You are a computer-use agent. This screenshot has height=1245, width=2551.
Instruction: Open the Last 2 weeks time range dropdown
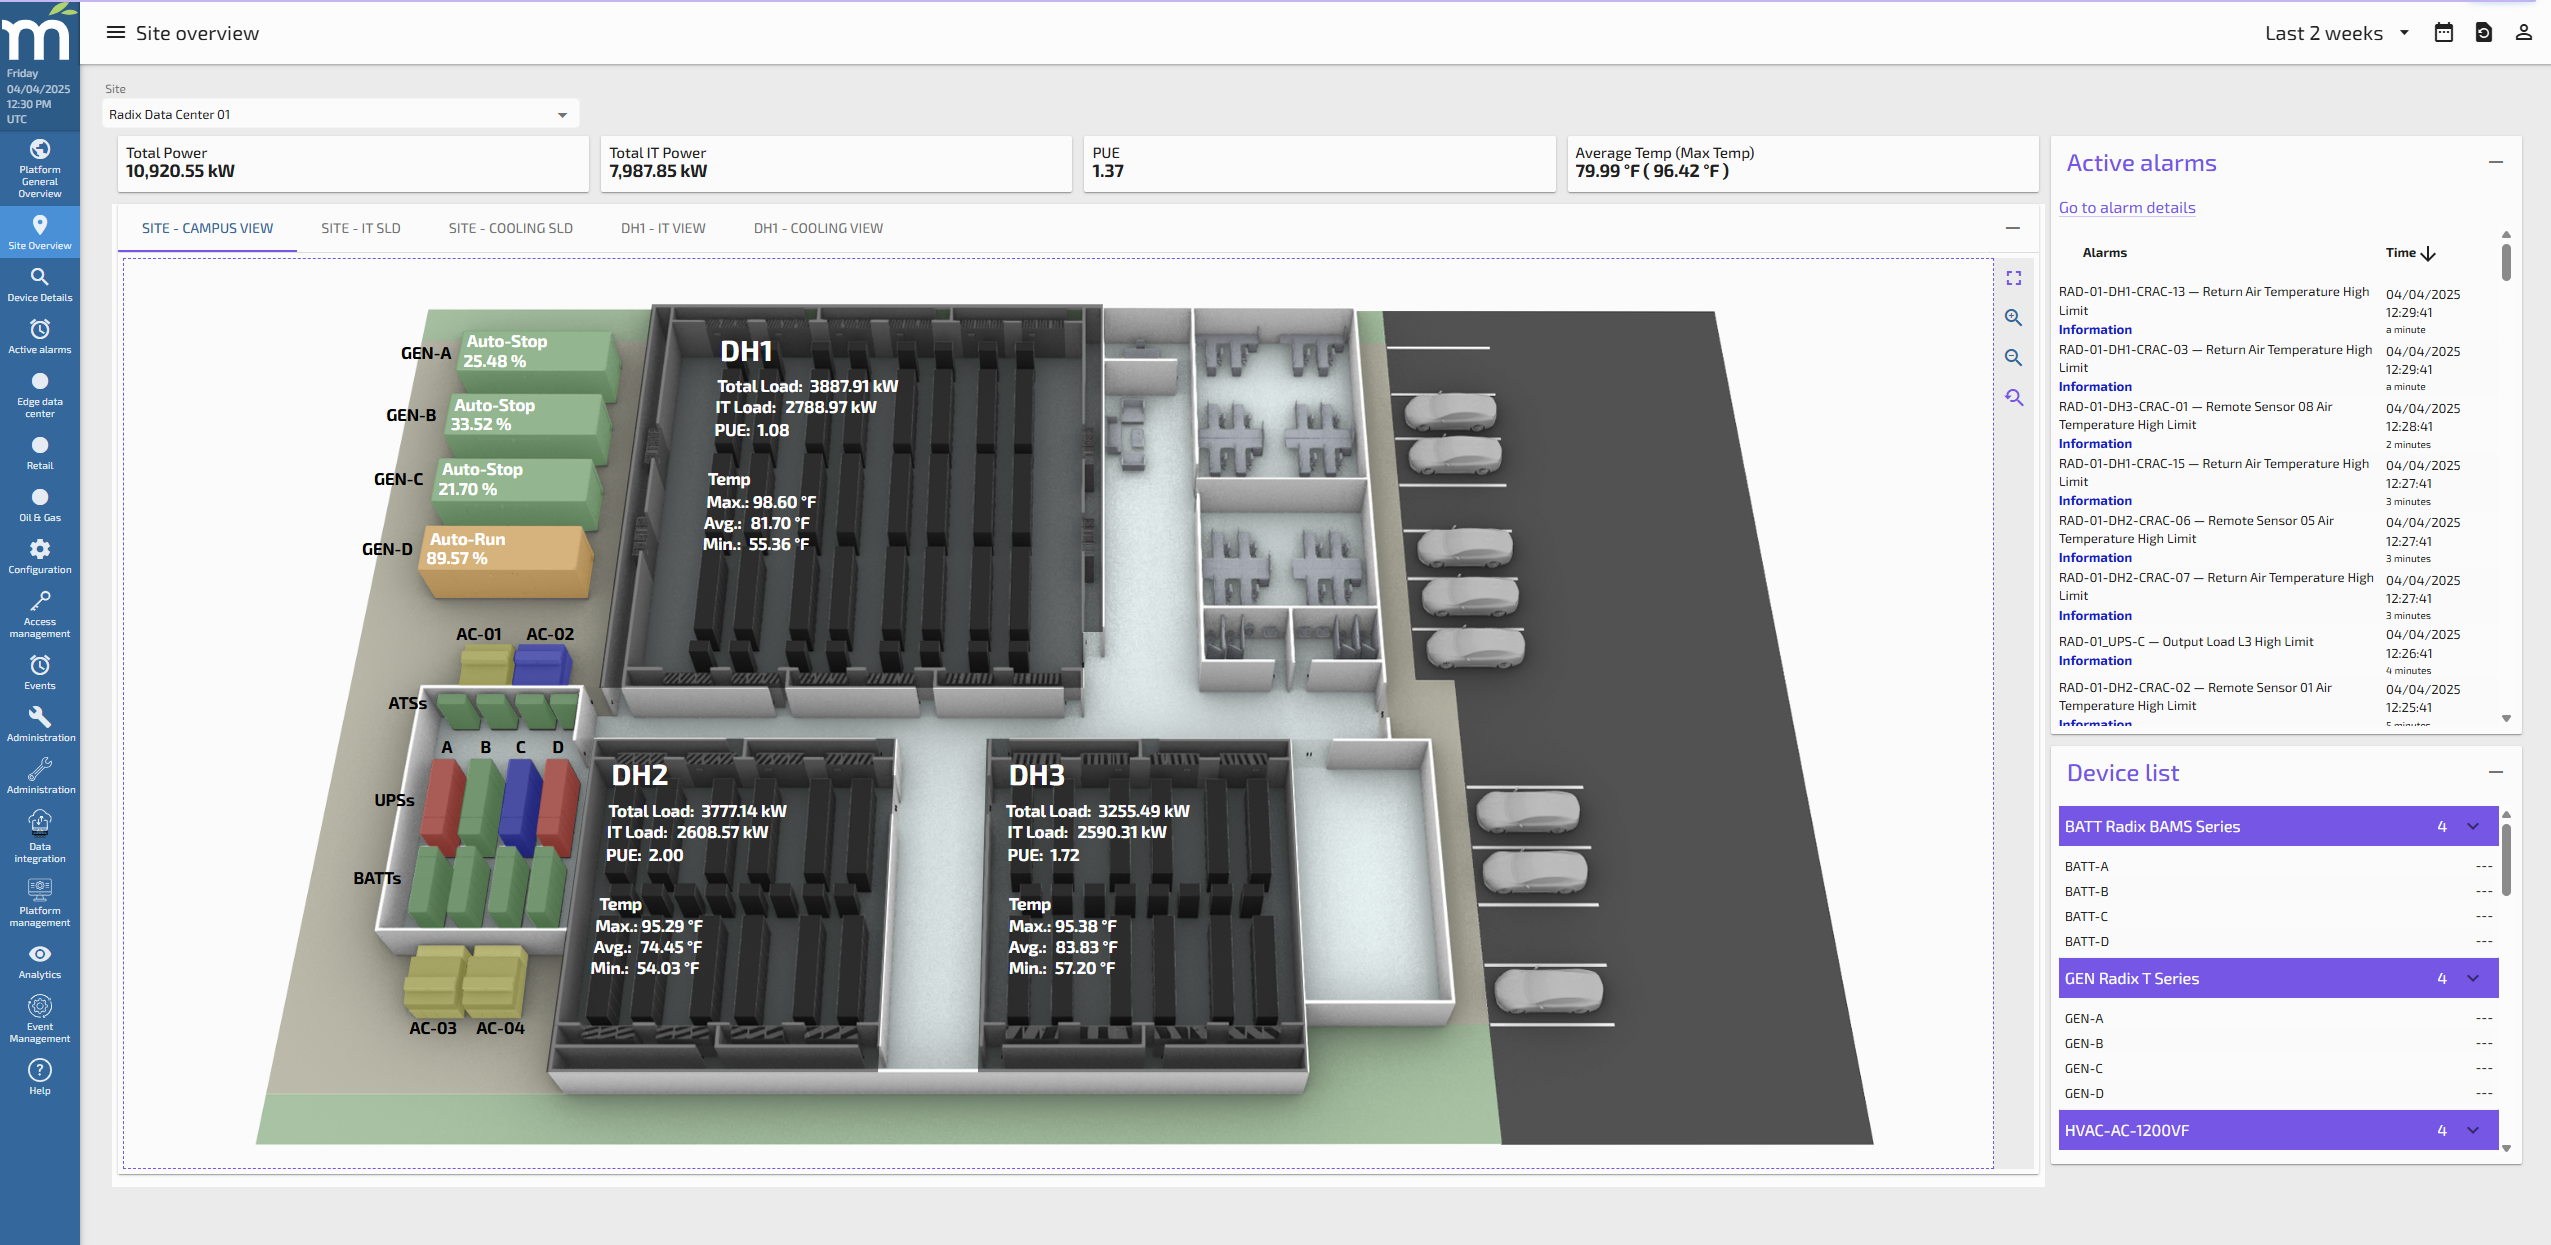(x=2337, y=33)
